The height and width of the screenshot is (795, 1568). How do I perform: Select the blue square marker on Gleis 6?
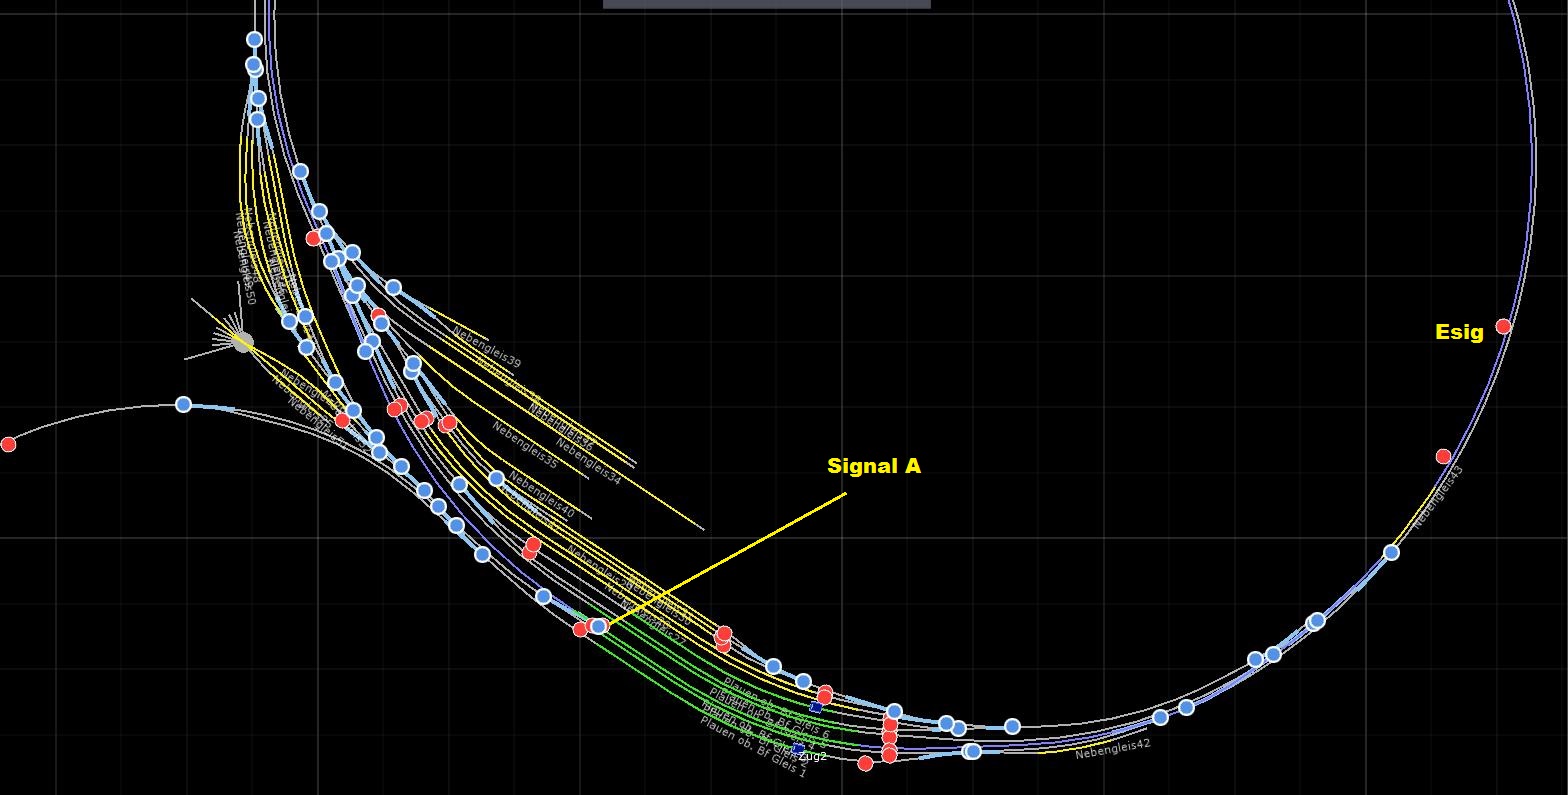(816, 707)
